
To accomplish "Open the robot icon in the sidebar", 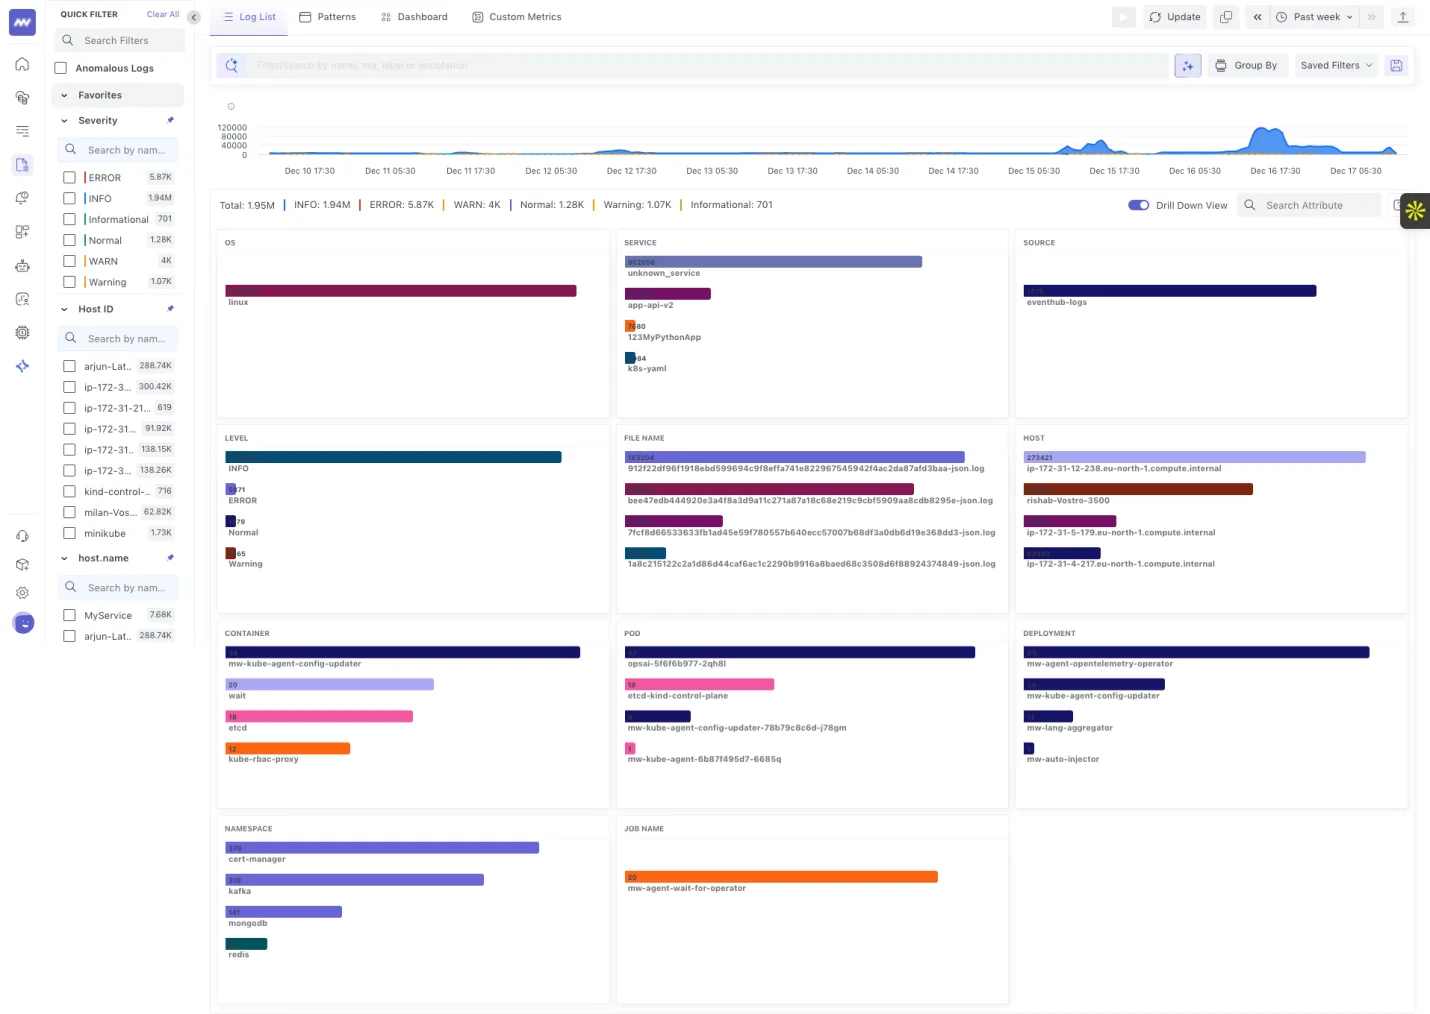I will 22,266.
